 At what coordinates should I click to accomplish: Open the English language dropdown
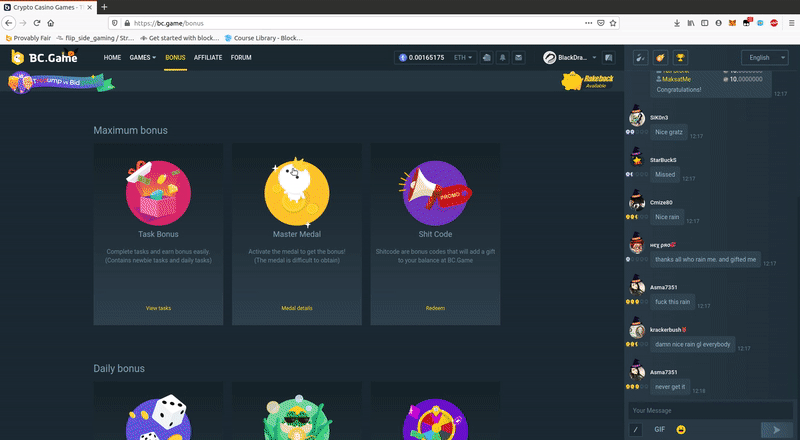coord(765,58)
